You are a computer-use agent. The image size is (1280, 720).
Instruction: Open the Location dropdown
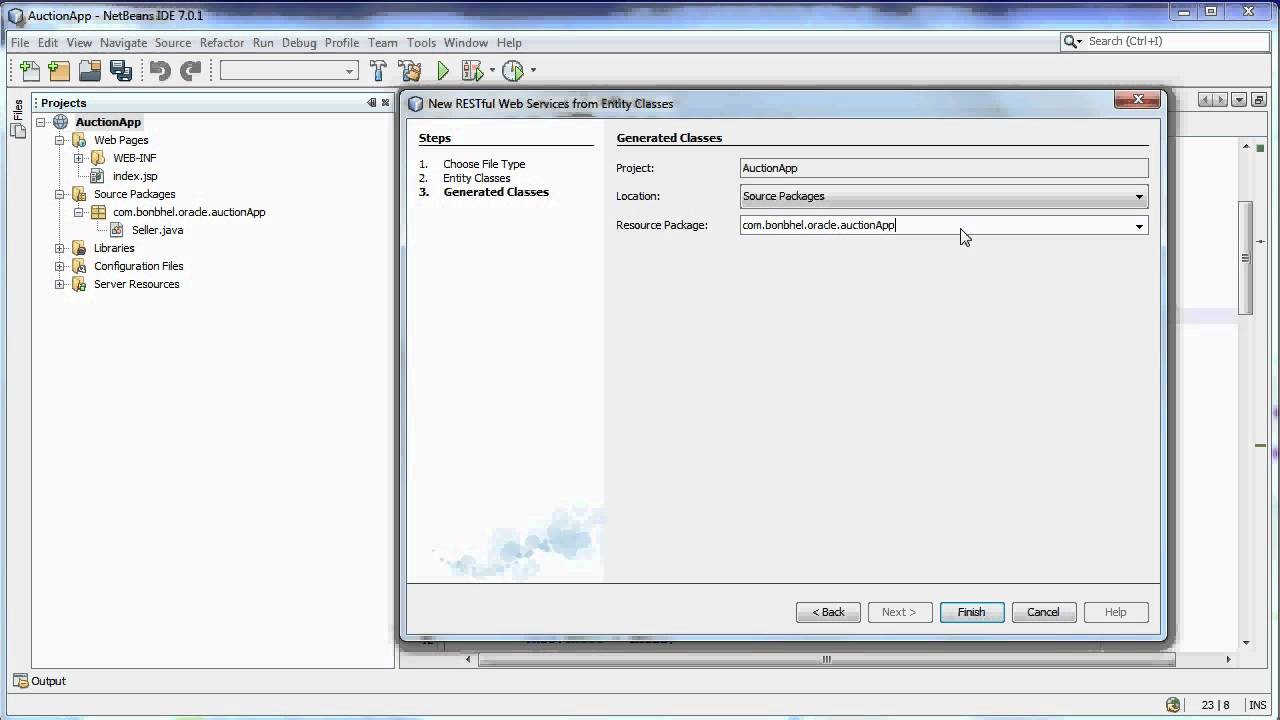pos(944,196)
